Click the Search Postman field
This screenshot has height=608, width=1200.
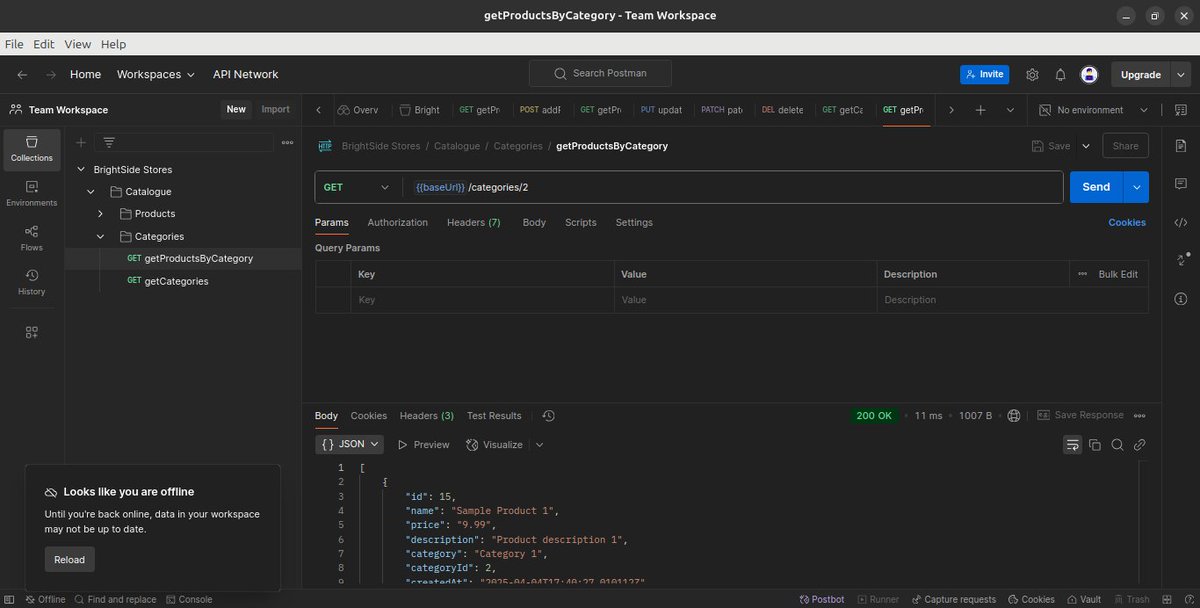(x=600, y=74)
